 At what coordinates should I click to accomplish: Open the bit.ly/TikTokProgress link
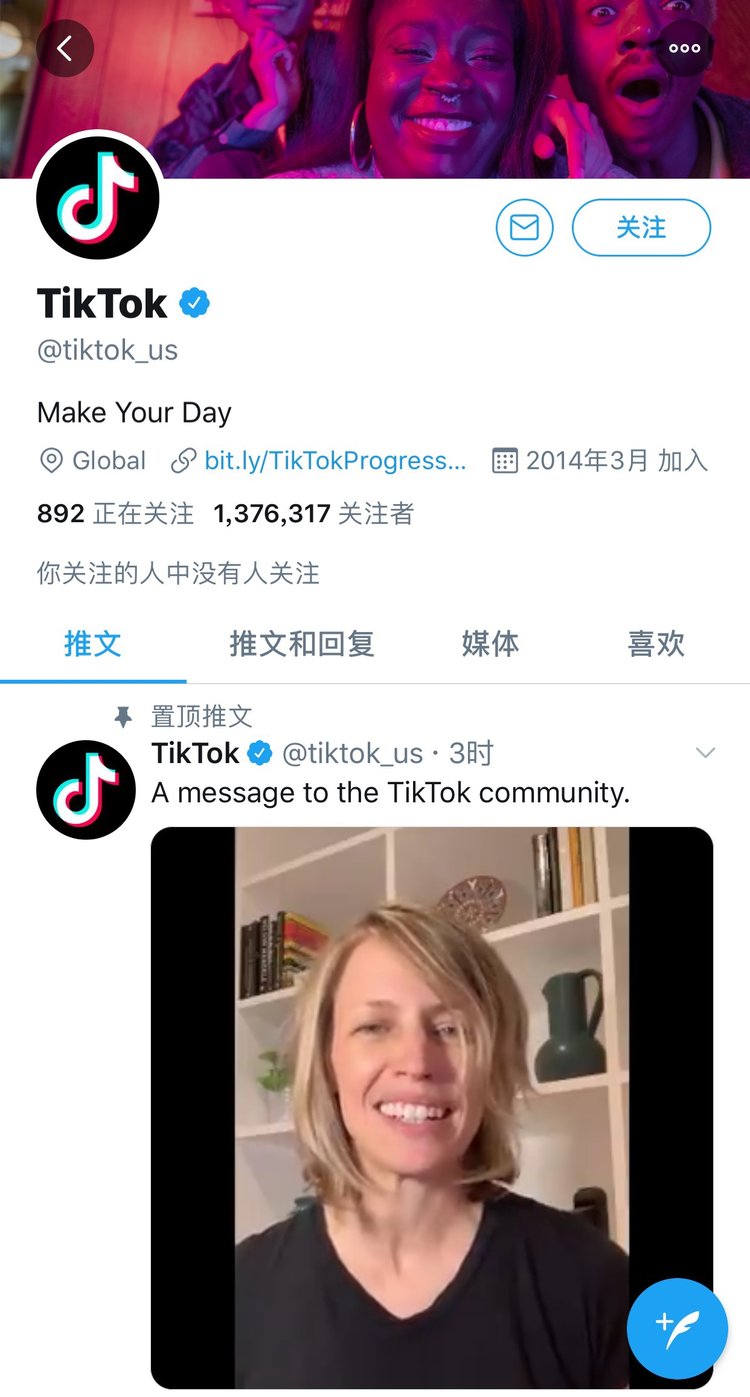335,461
